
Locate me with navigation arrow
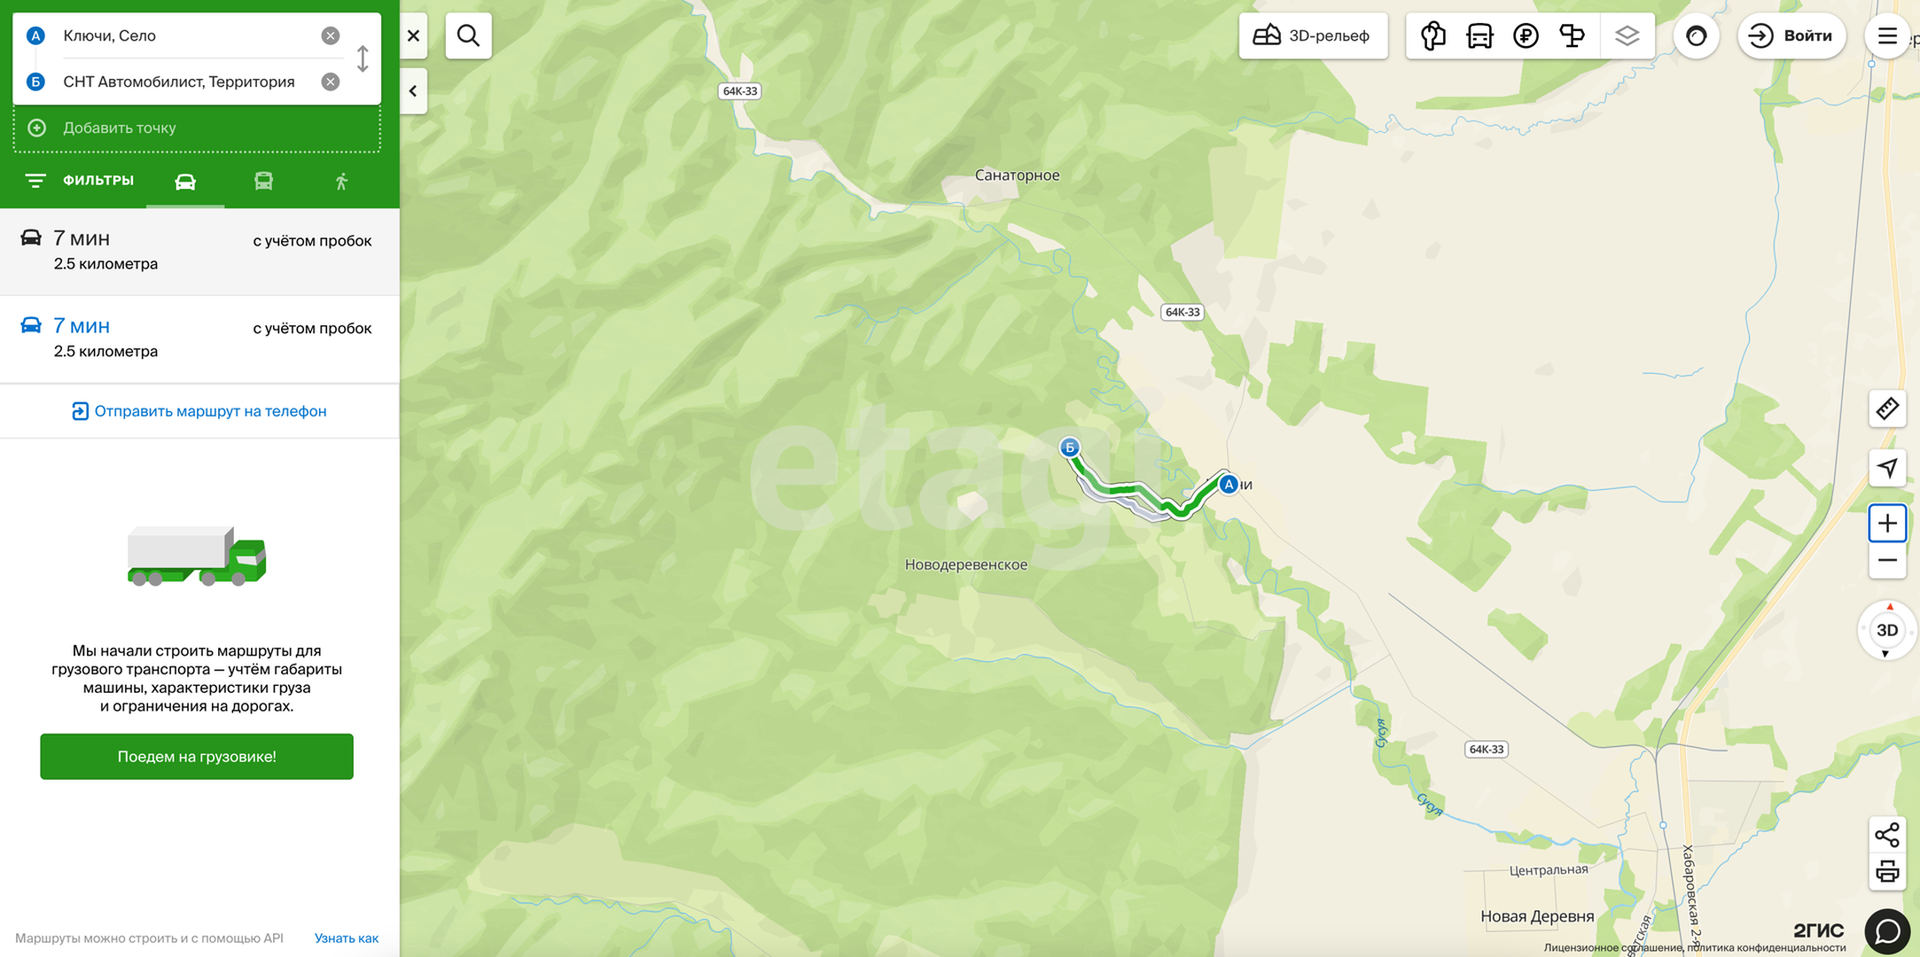[x=1887, y=467]
